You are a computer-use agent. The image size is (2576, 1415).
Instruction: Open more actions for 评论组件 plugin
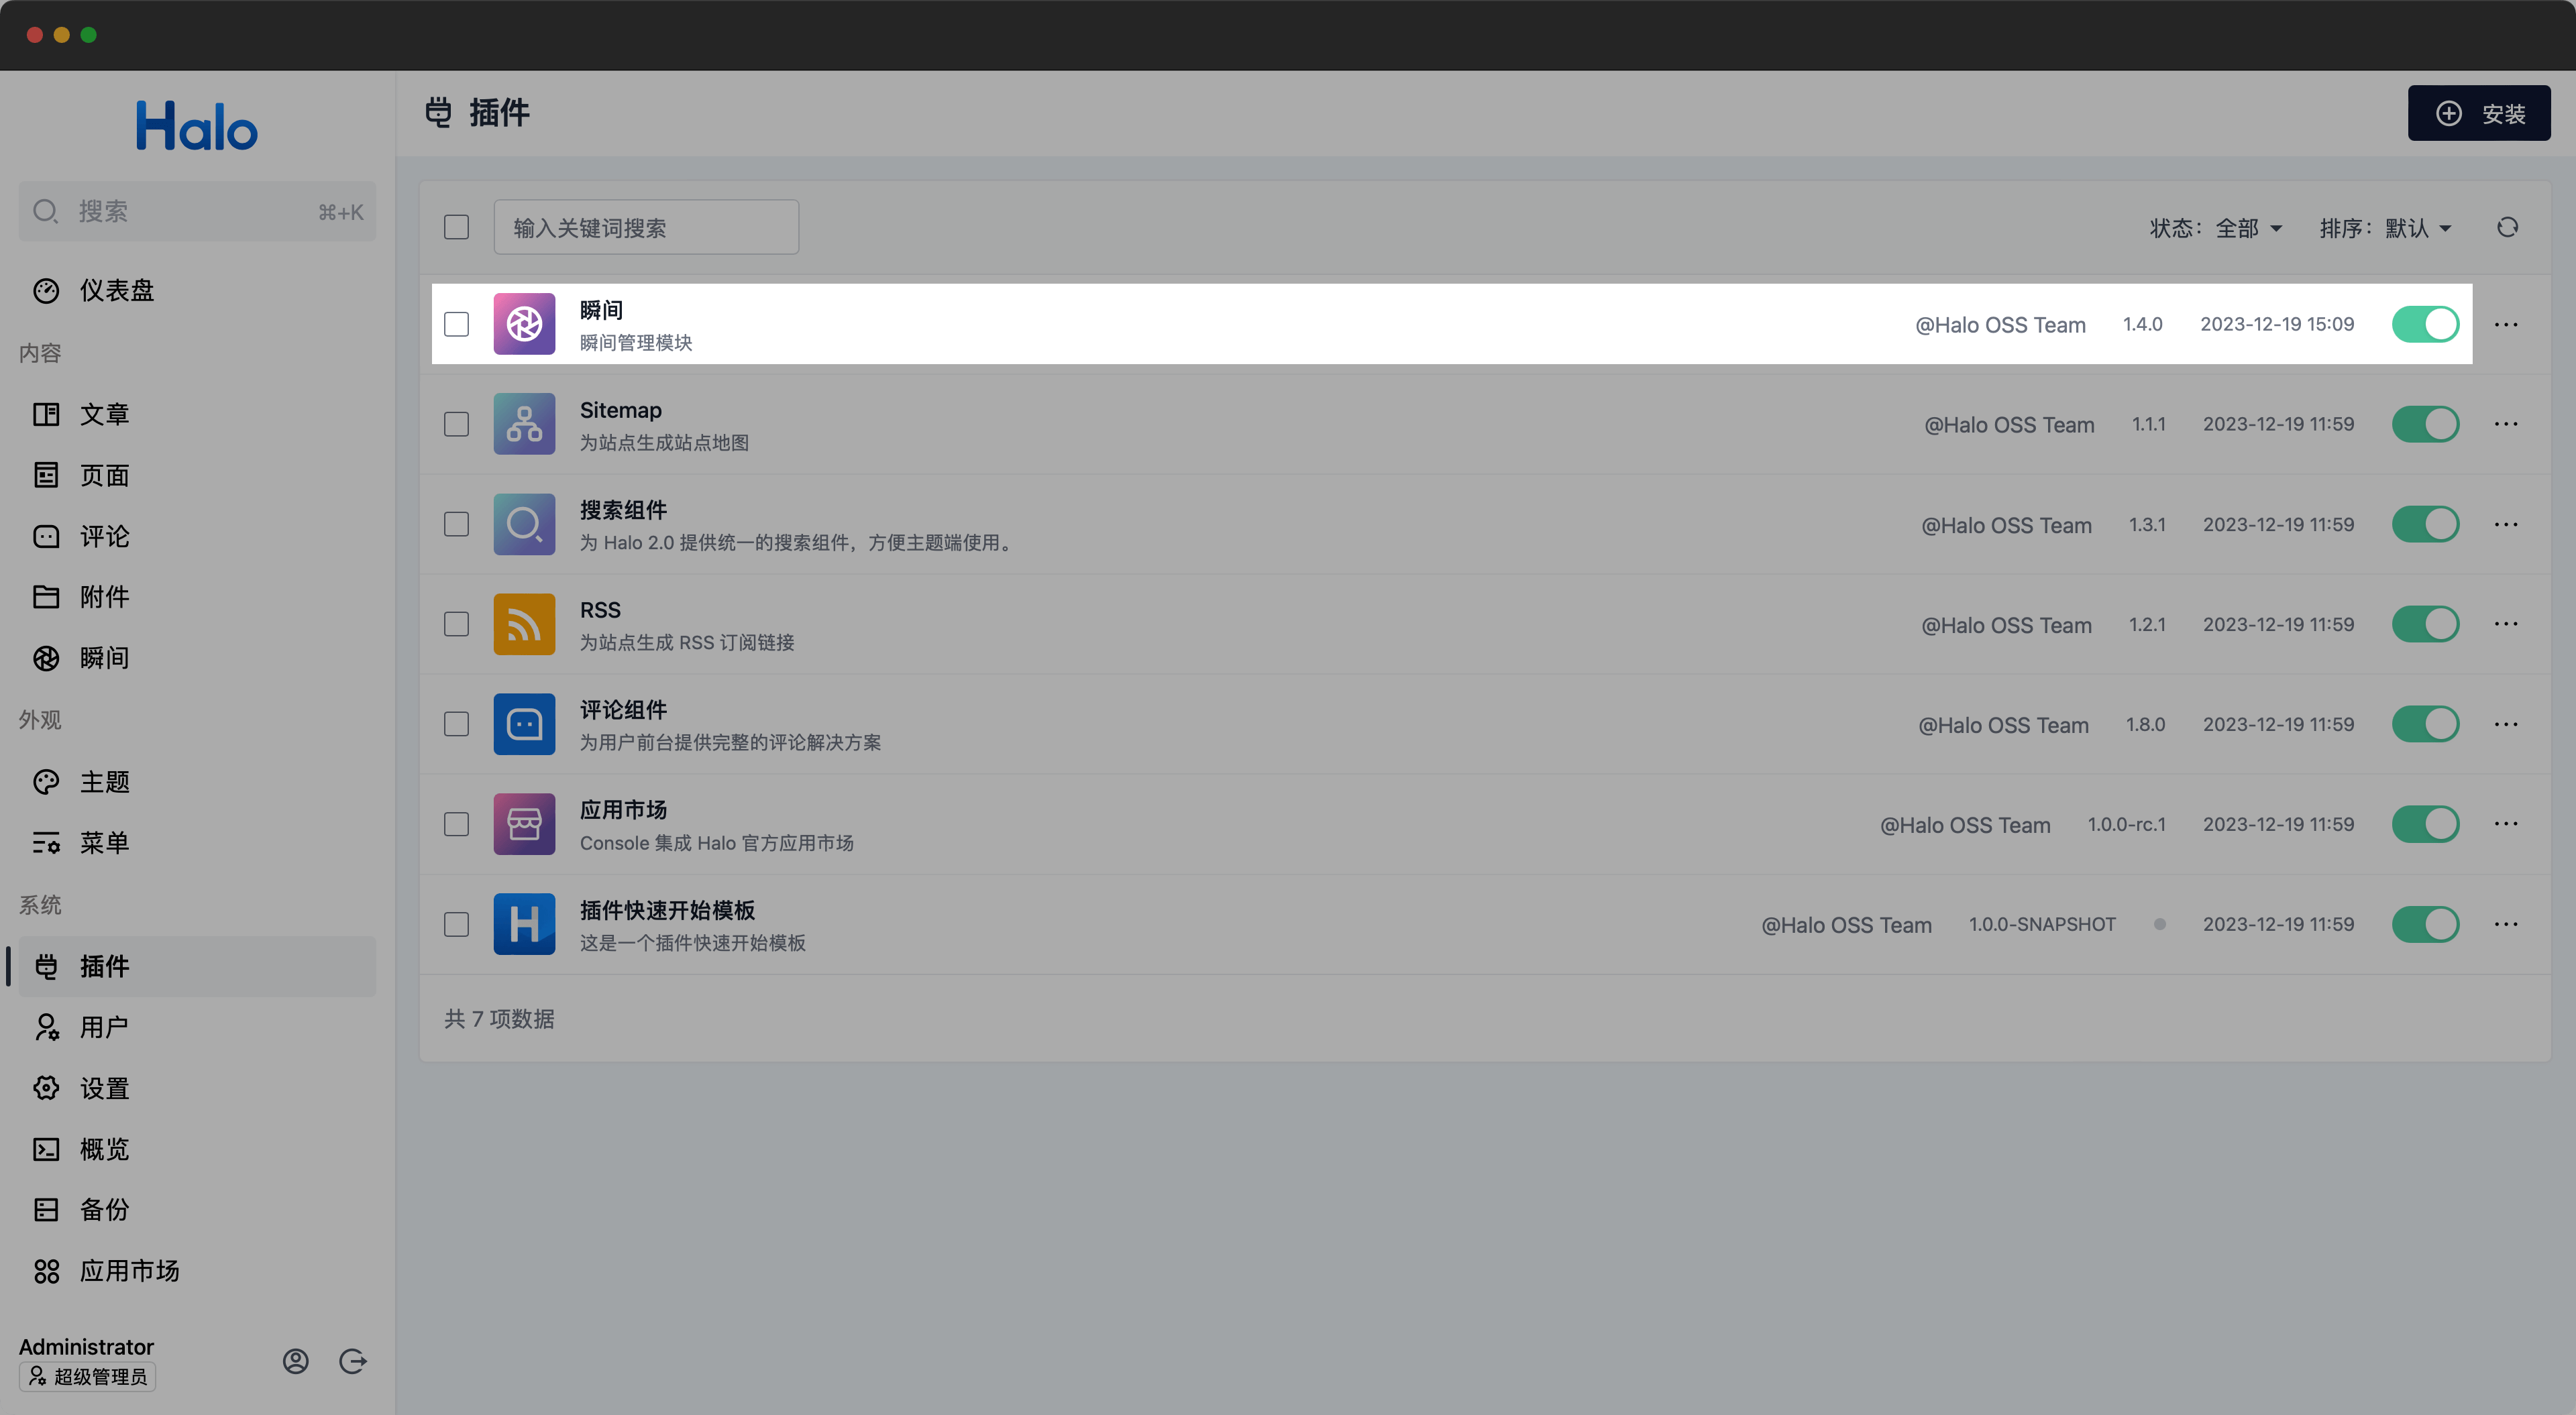coord(2506,724)
